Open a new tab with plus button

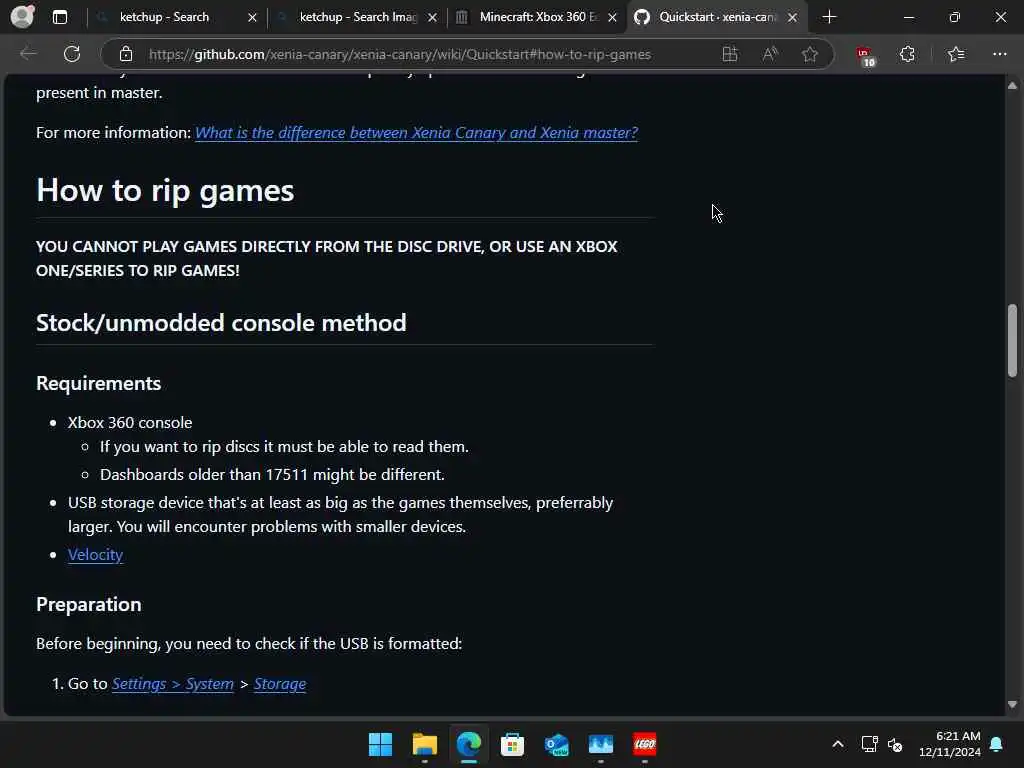tap(829, 17)
